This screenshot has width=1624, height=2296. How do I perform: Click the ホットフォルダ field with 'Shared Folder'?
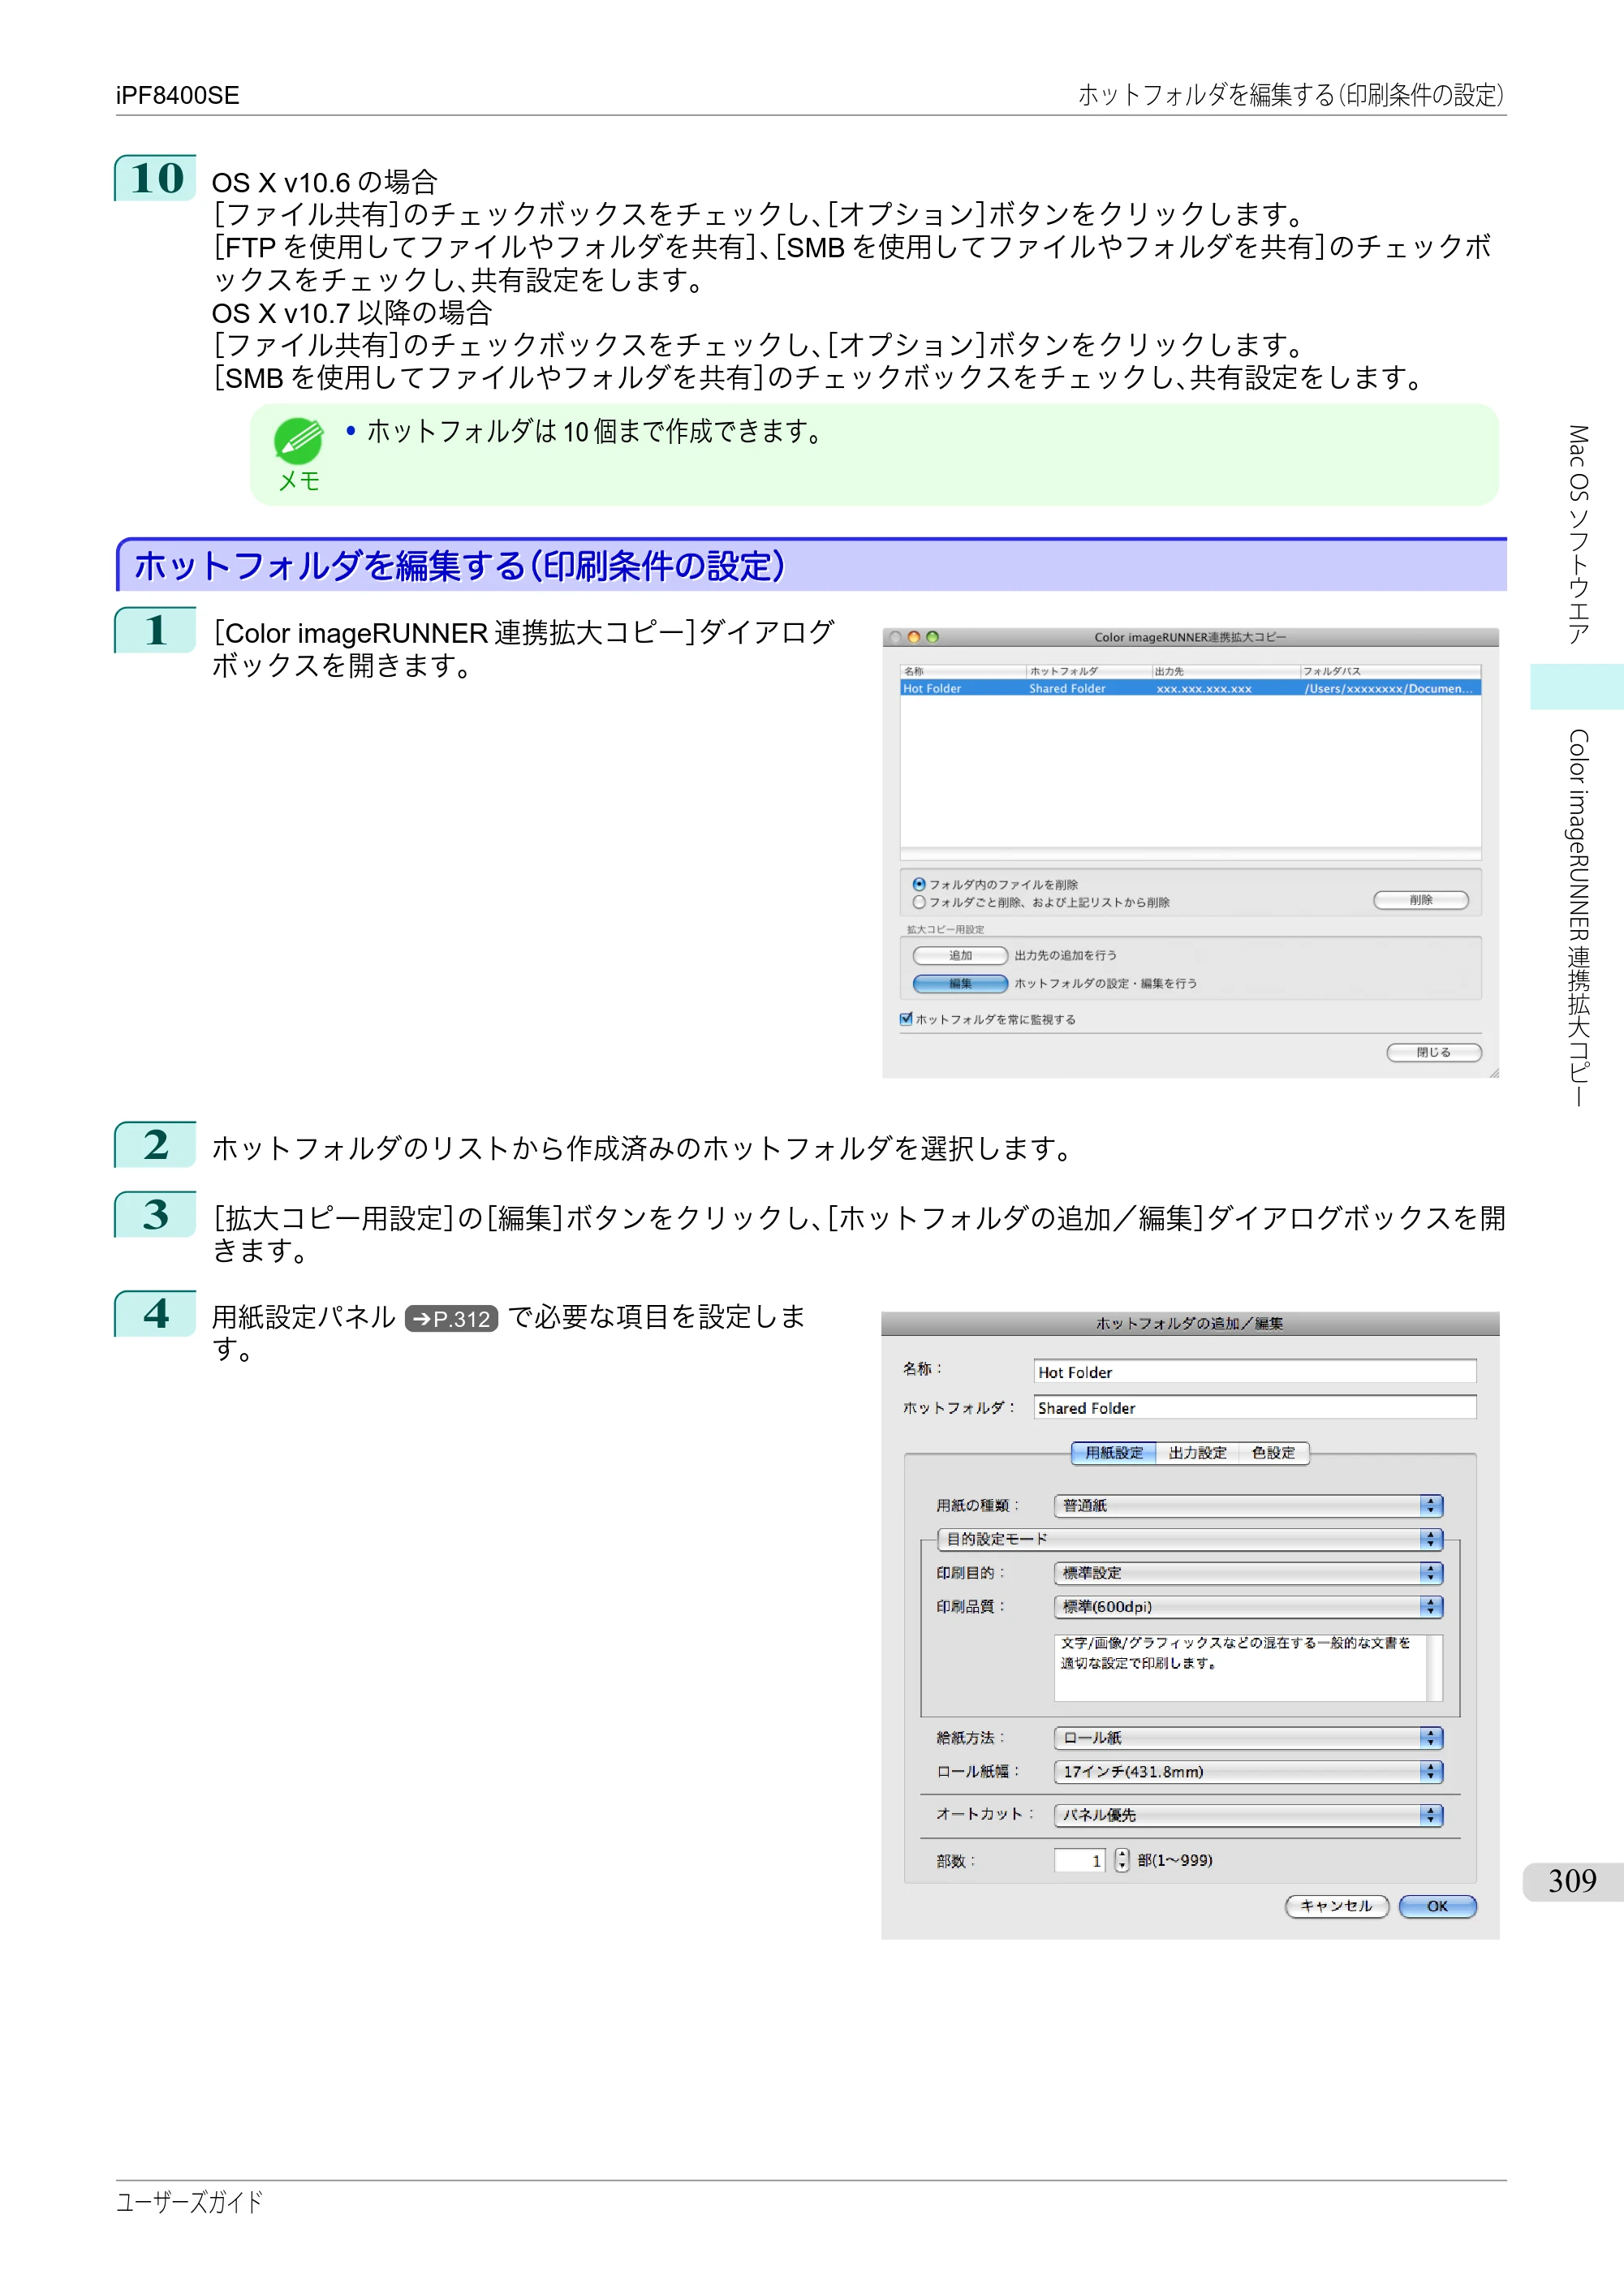pos(1254,1407)
